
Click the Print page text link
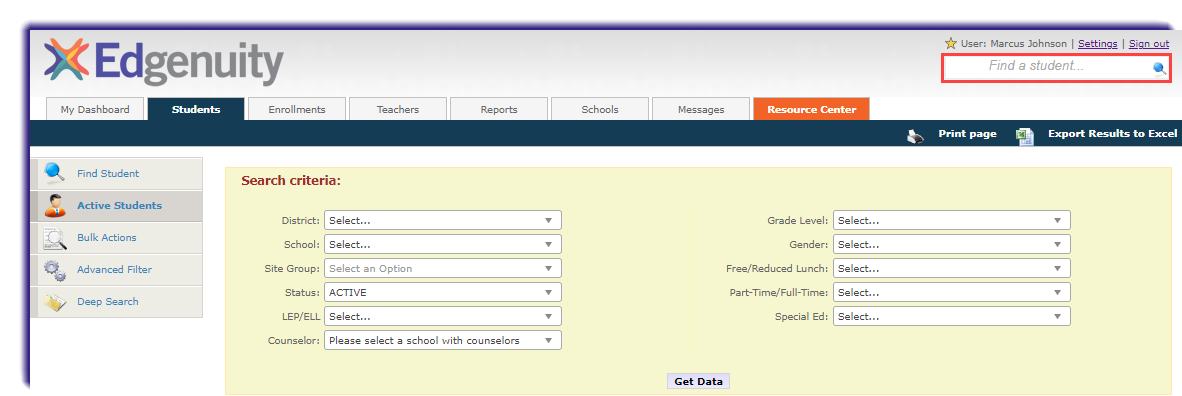[x=967, y=134]
